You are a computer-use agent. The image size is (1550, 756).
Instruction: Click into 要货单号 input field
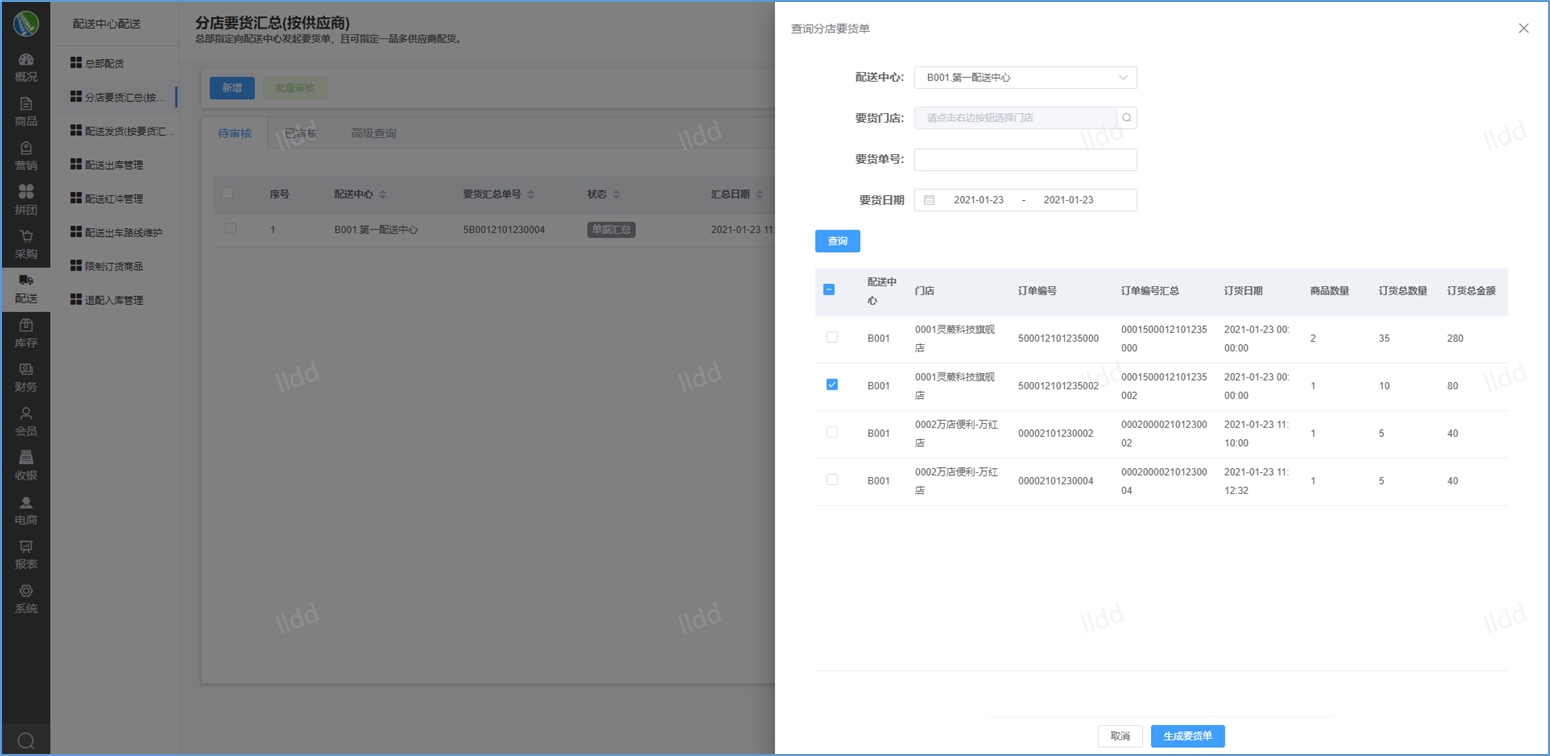click(x=1025, y=160)
